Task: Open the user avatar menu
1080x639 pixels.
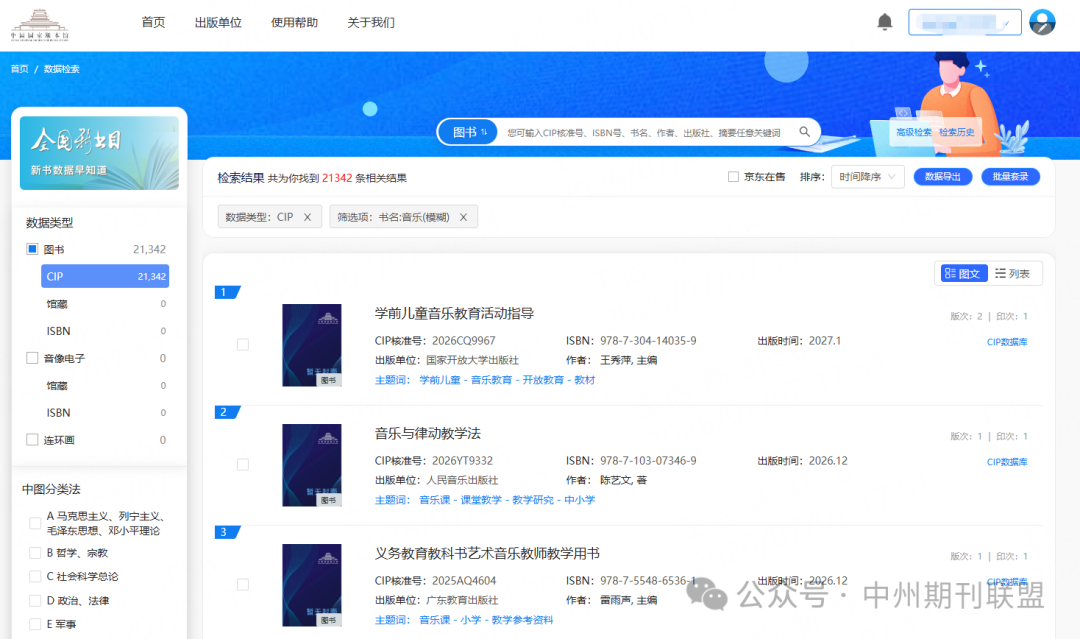Action: coord(1042,22)
